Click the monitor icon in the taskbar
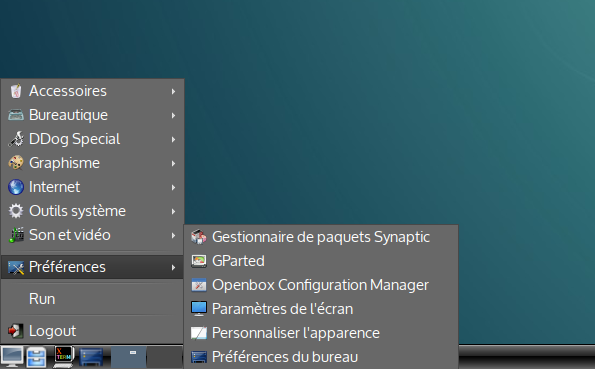This screenshot has width=595, height=369. [12, 357]
